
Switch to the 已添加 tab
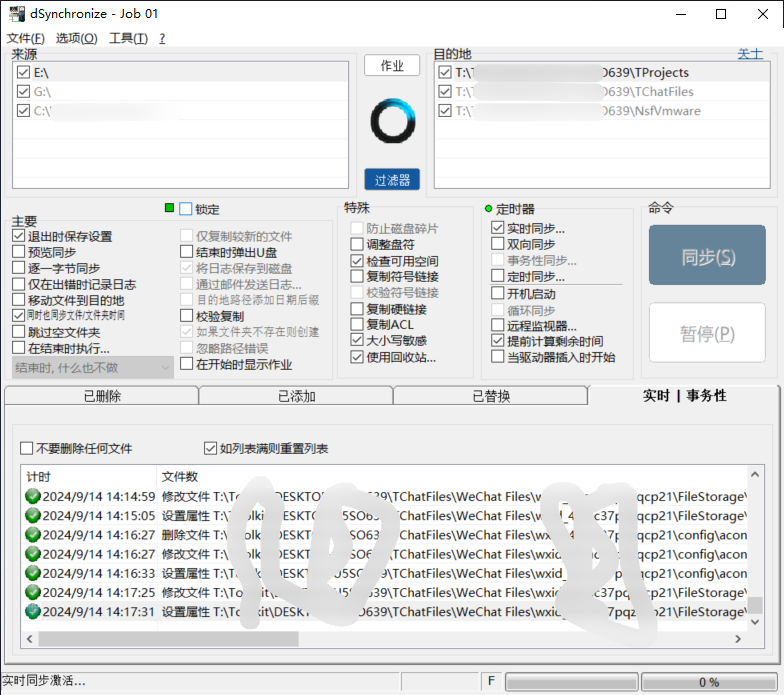pyautogui.click(x=296, y=396)
